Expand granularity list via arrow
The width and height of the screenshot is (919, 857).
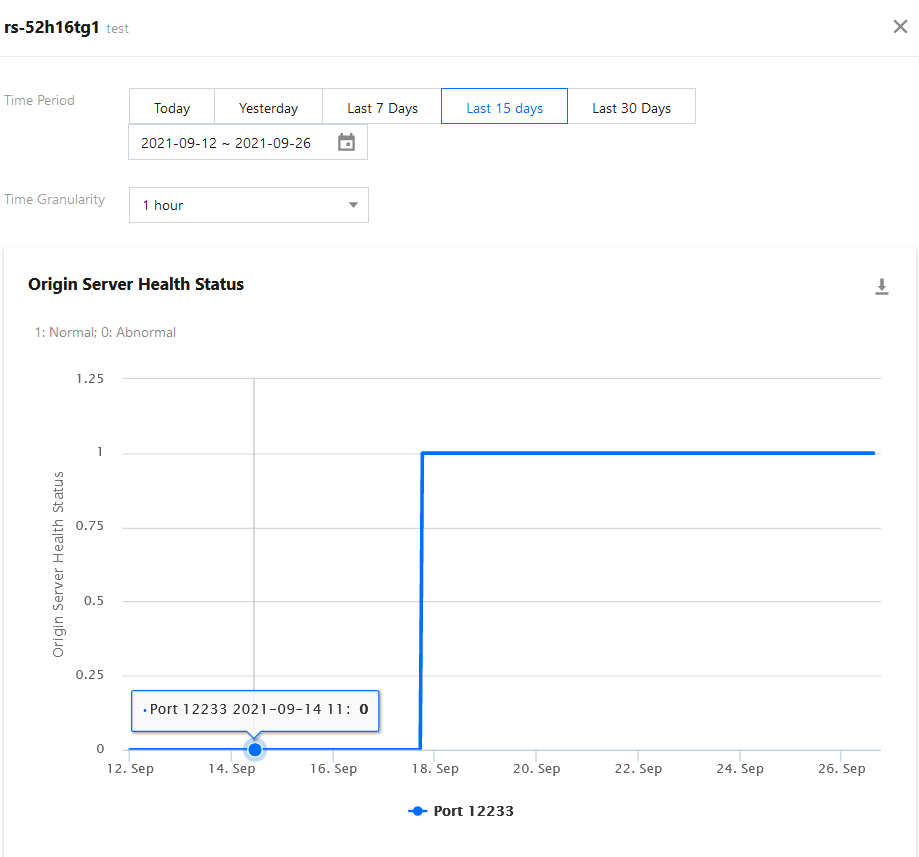pos(353,205)
